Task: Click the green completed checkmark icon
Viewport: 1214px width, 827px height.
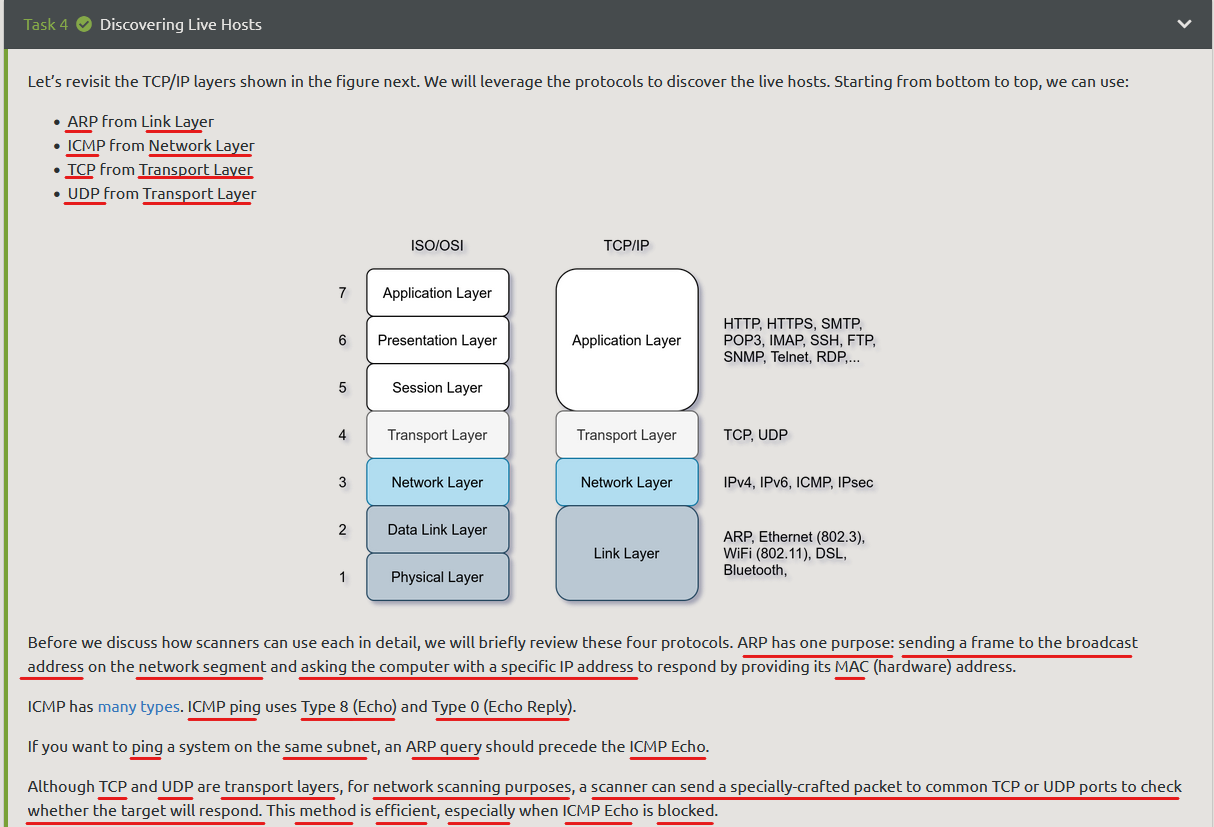Action: pos(84,24)
